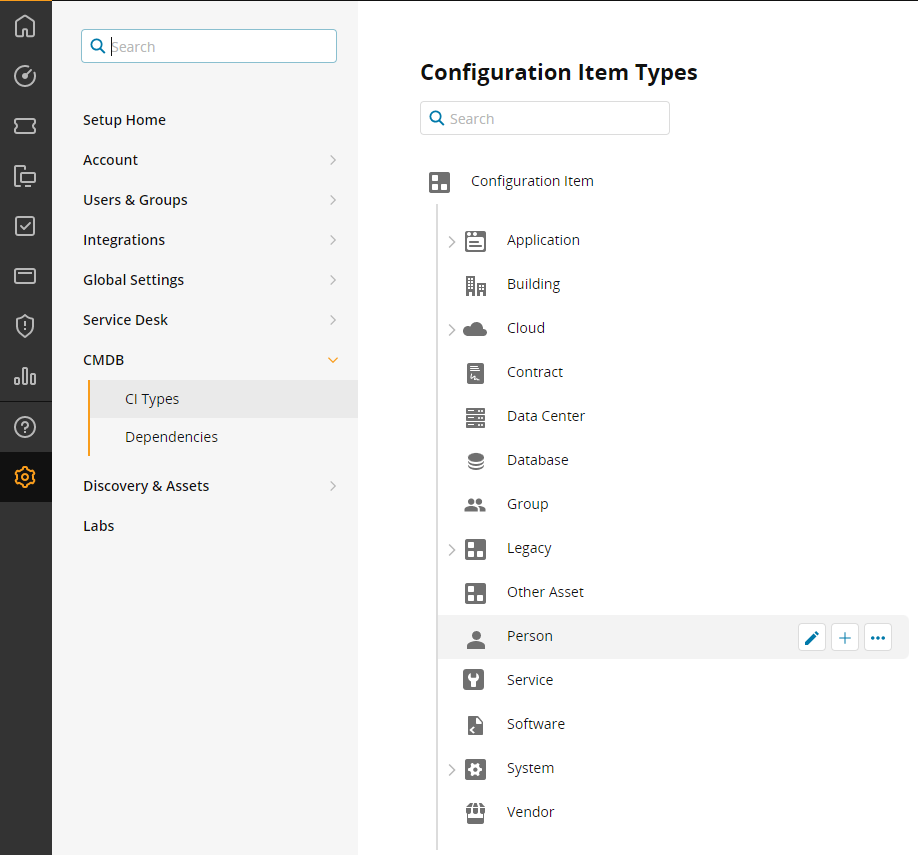This screenshot has width=918, height=855.
Task: Collapse the CMDB menu section
Action: [333, 360]
